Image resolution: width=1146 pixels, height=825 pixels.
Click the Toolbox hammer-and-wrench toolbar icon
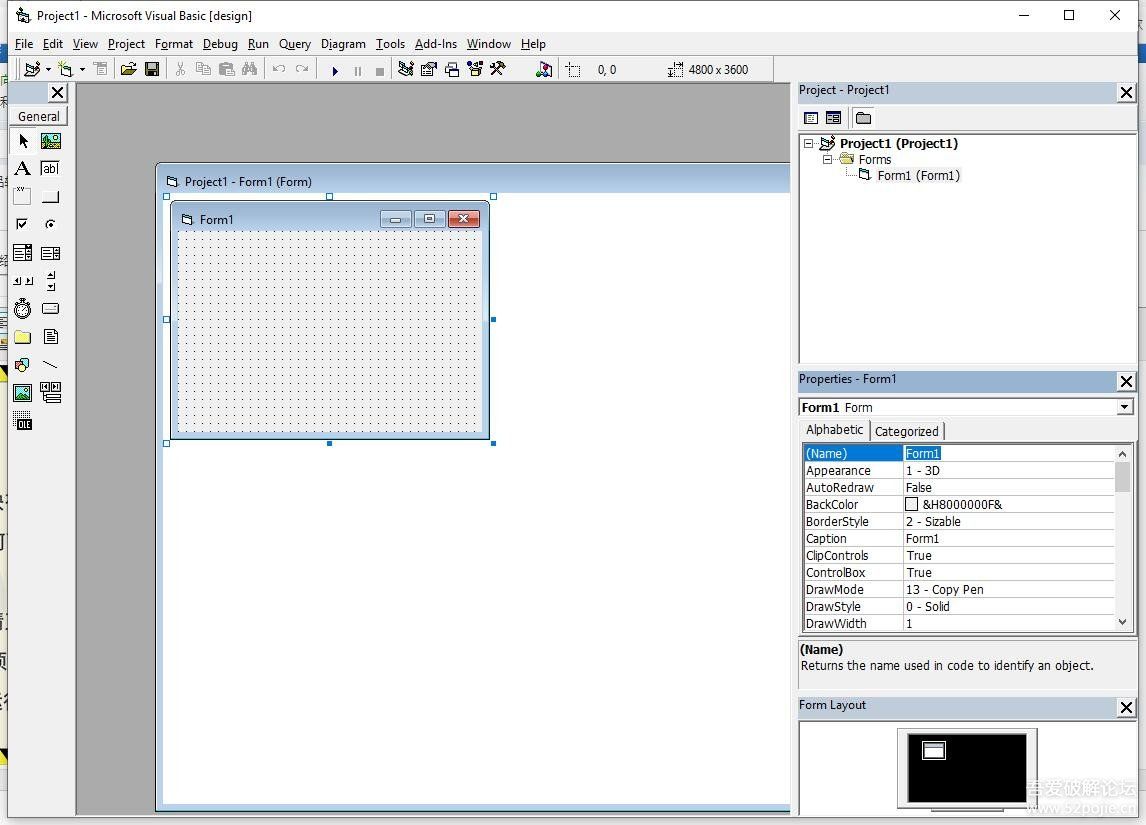(498, 69)
